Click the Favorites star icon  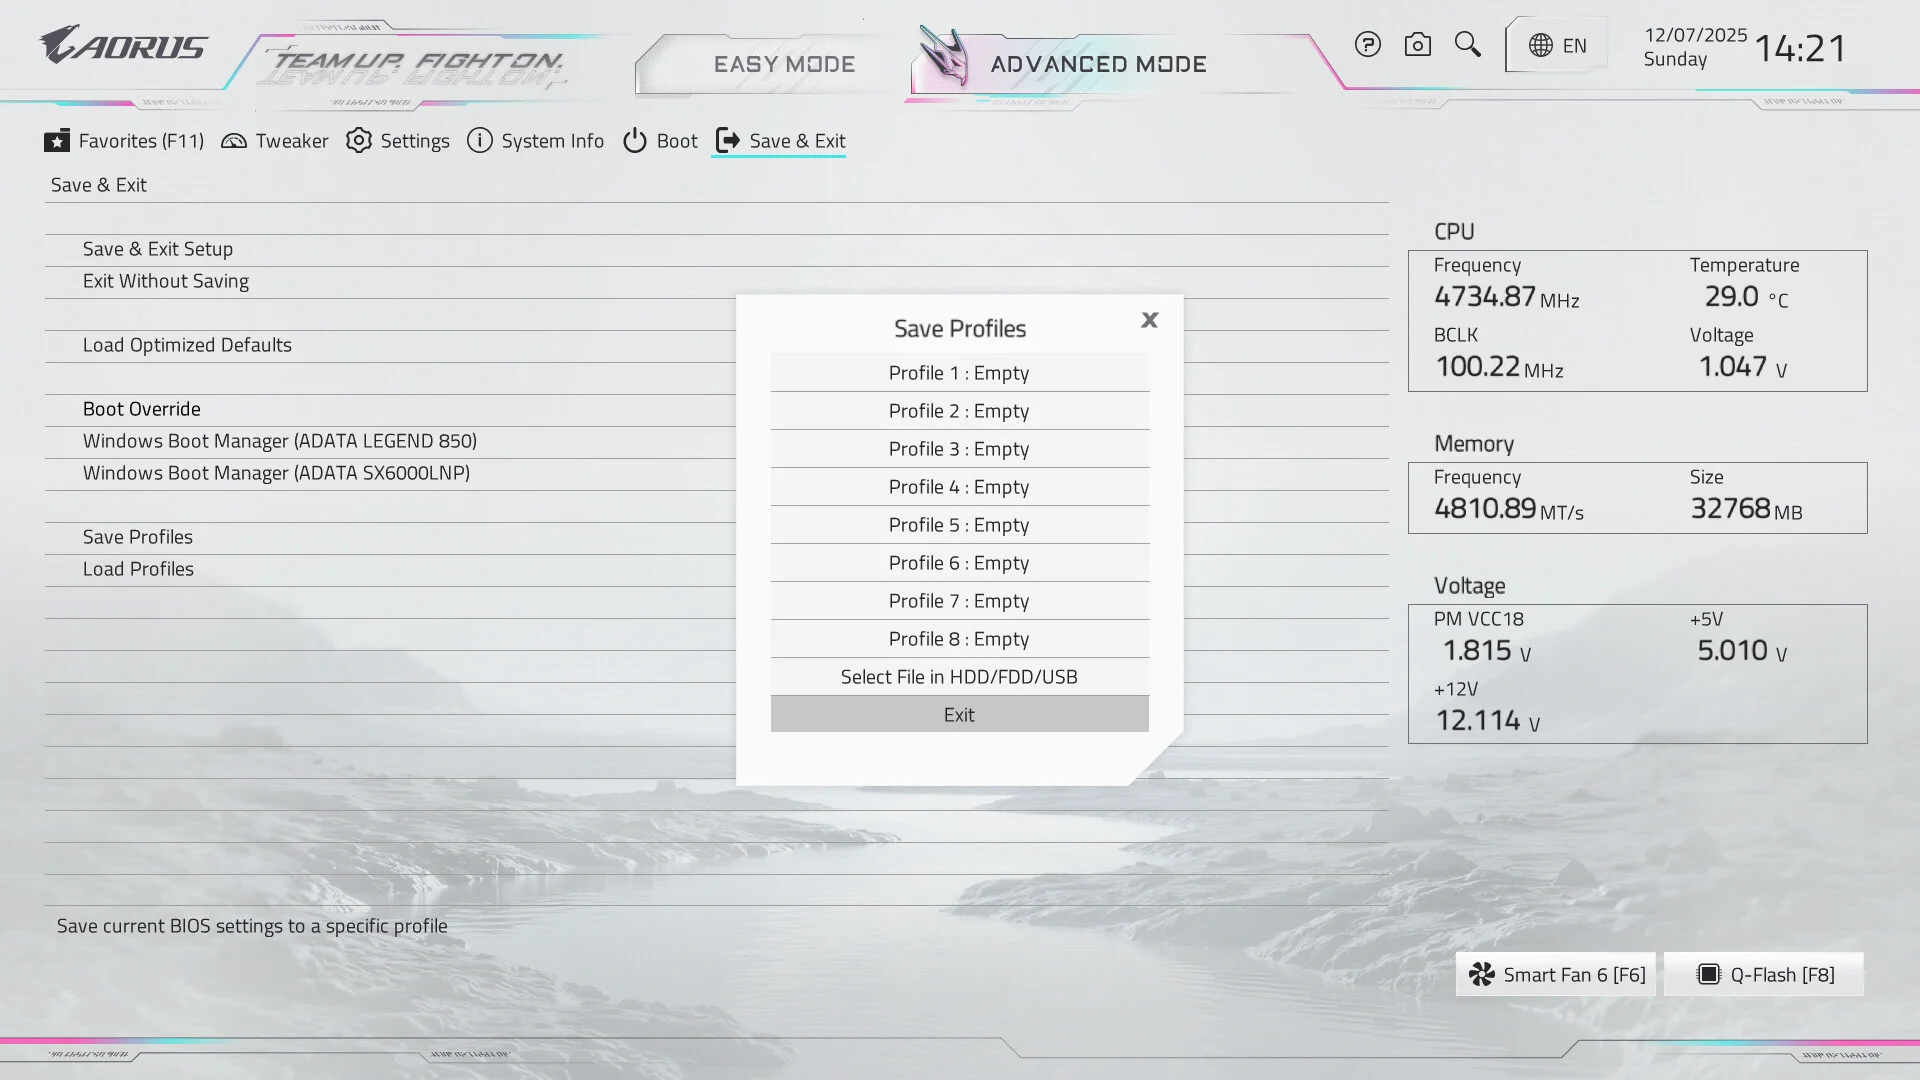(x=57, y=141)
